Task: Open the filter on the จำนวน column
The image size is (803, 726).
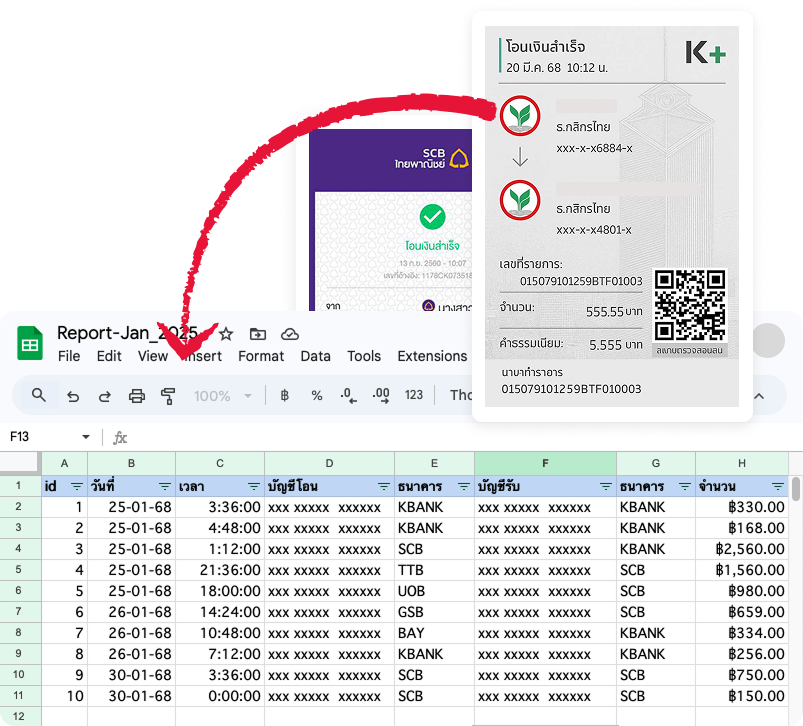Action: (x=778, y=486)
